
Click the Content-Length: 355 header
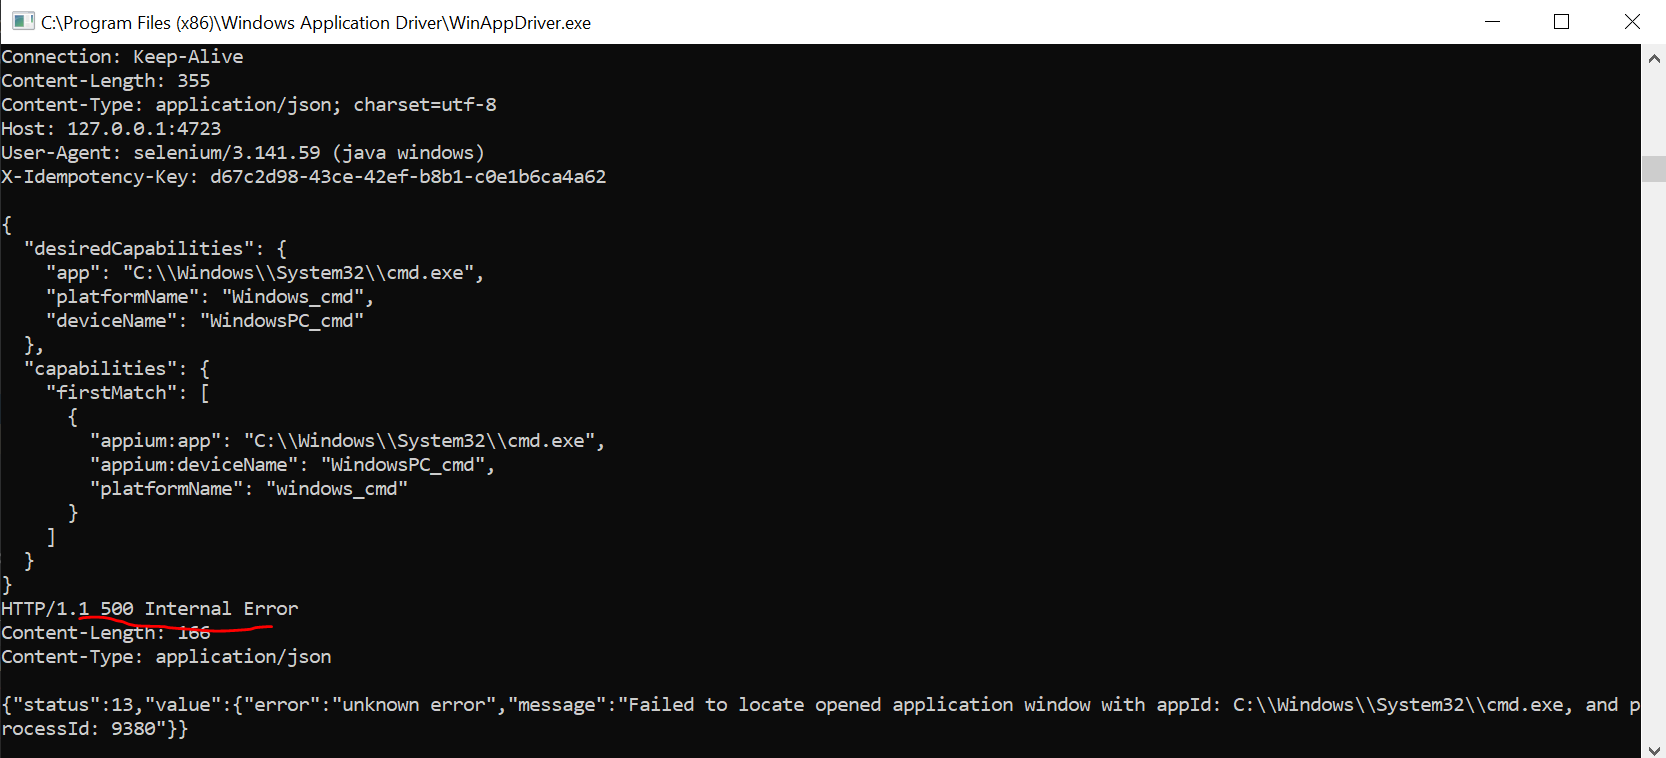pyautogui.click(x=106, y=80)
